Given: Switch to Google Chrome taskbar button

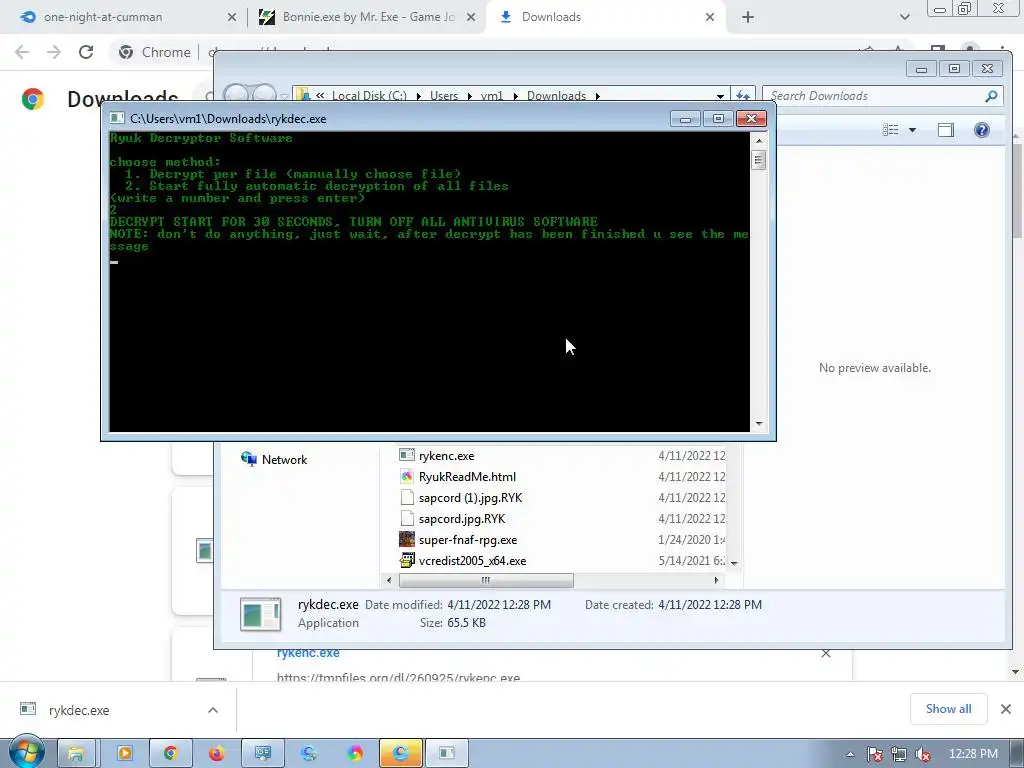Looking at the screenshot, I should coord(170,754).
